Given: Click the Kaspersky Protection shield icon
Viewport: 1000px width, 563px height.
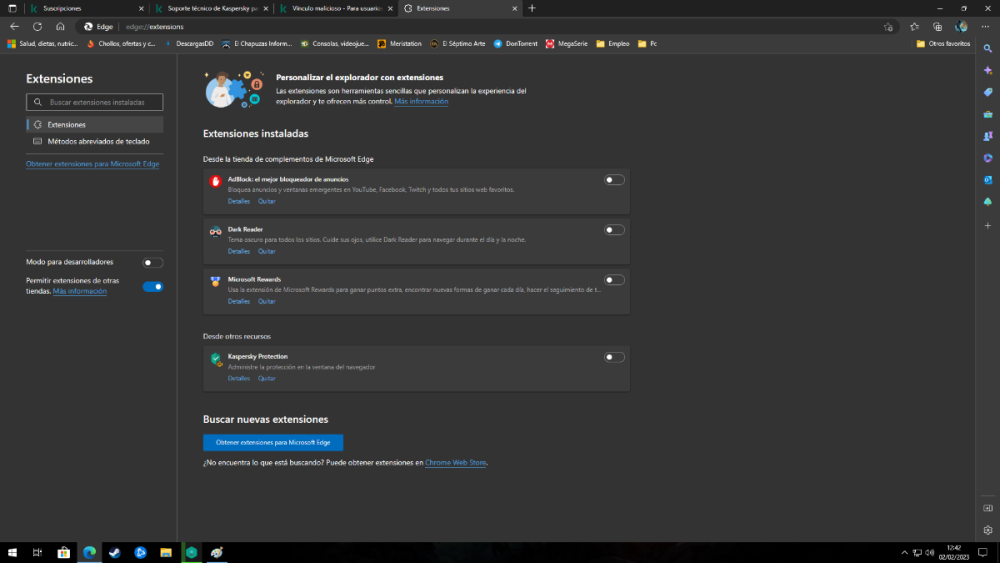Looking at the screenshot, I should 216,360.
